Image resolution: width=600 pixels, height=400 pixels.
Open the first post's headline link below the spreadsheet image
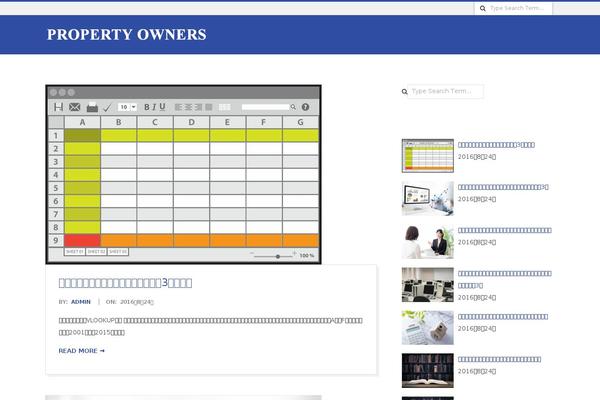coord(125,282)
